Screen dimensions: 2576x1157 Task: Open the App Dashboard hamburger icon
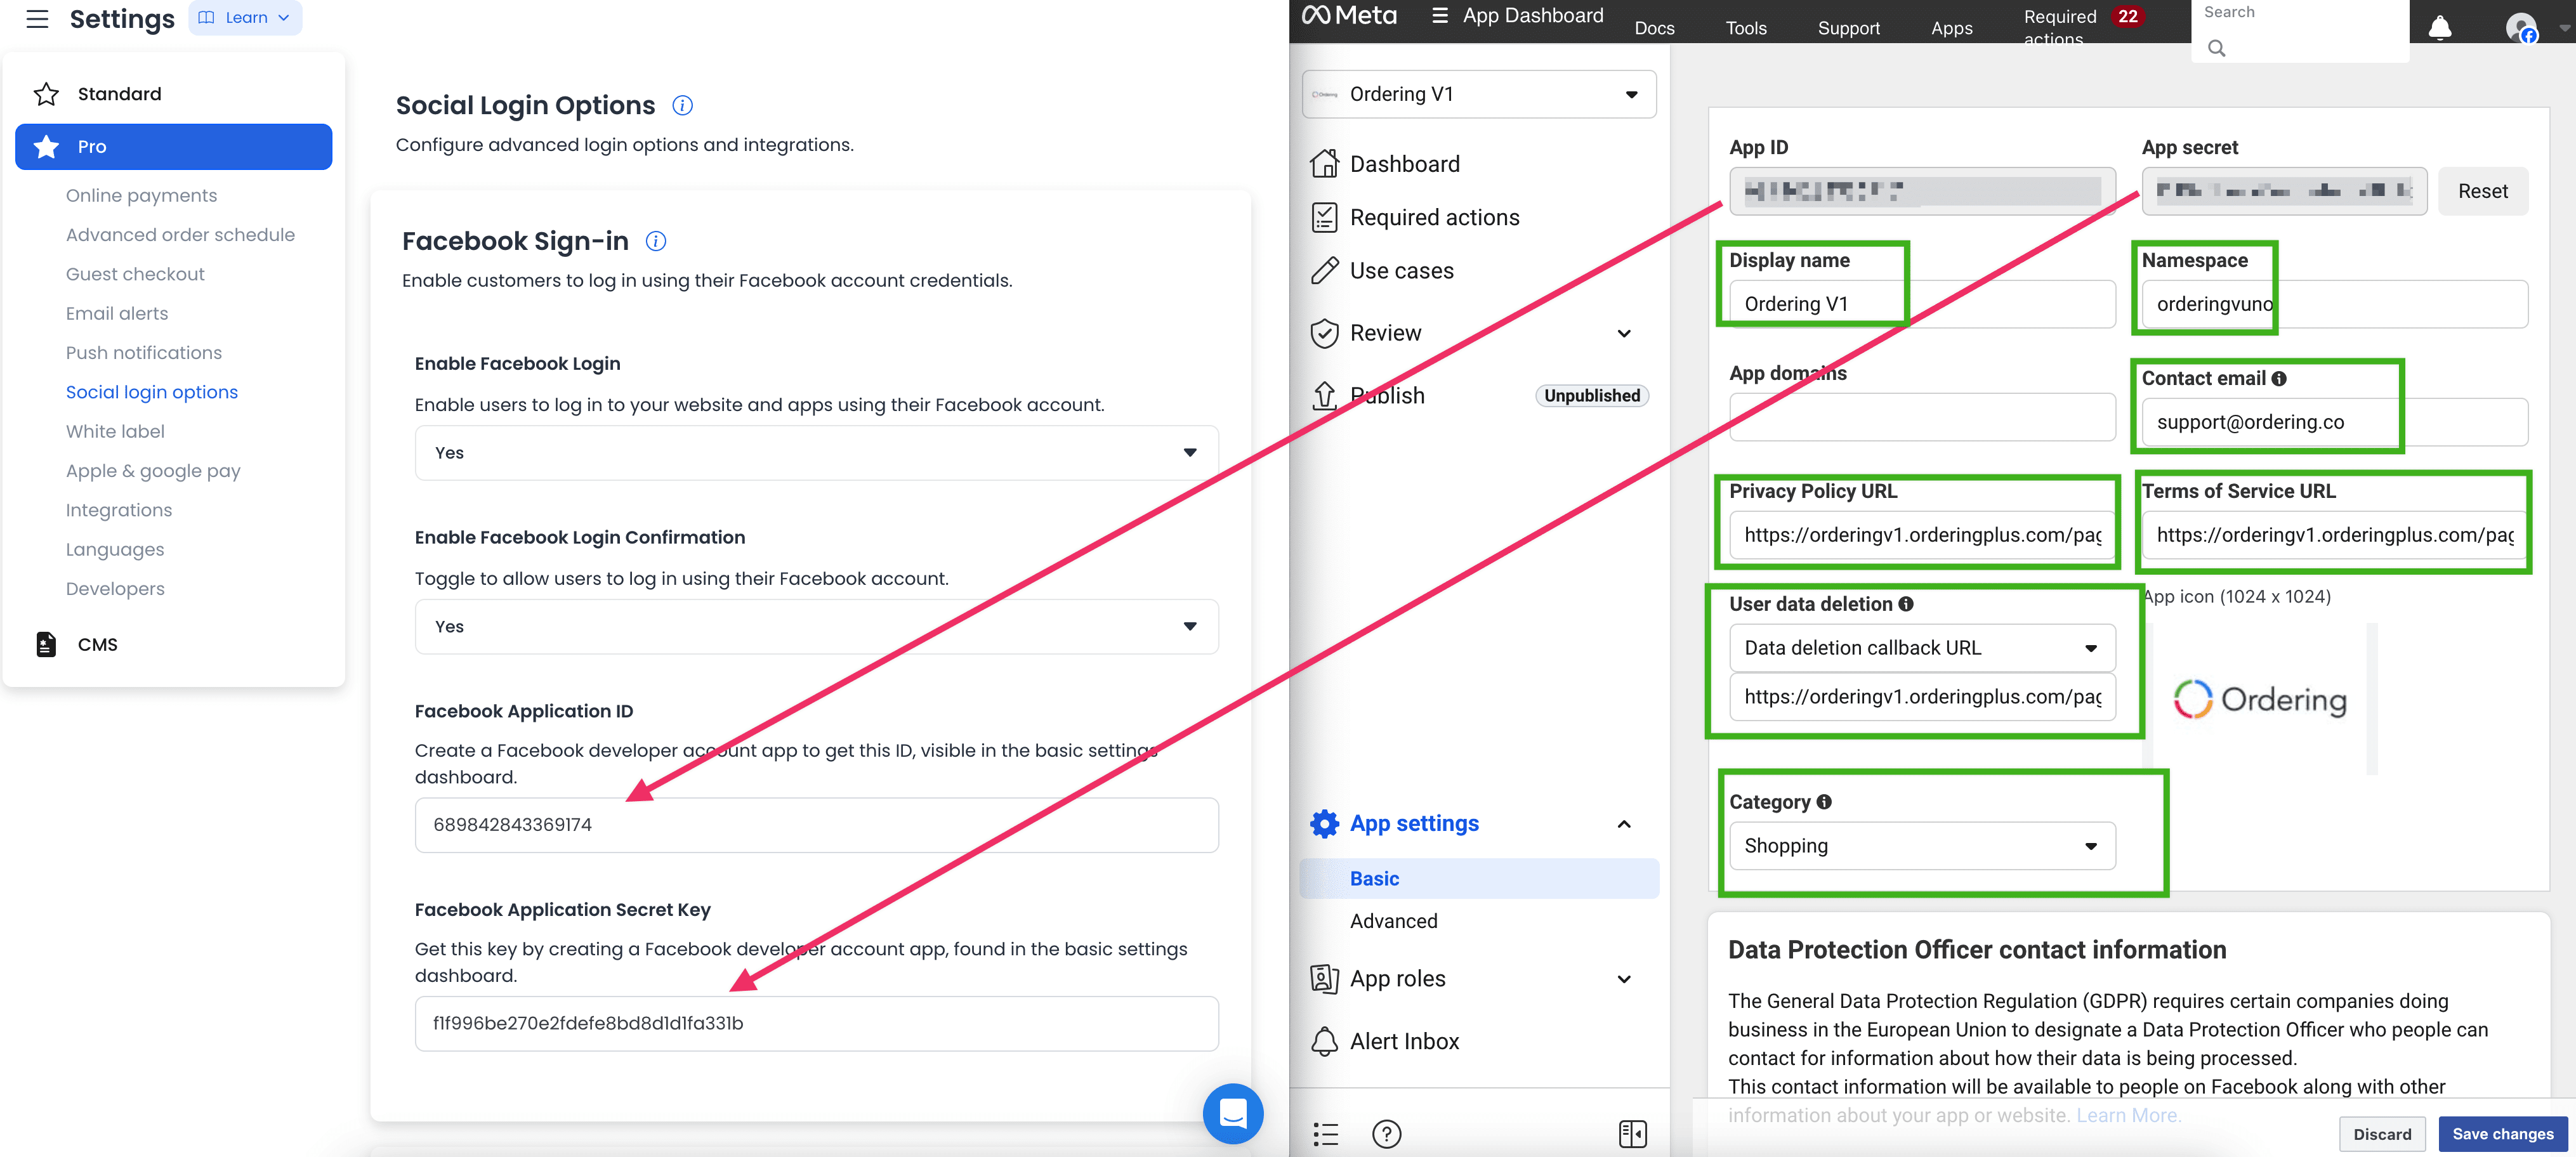pos(1440,15)
